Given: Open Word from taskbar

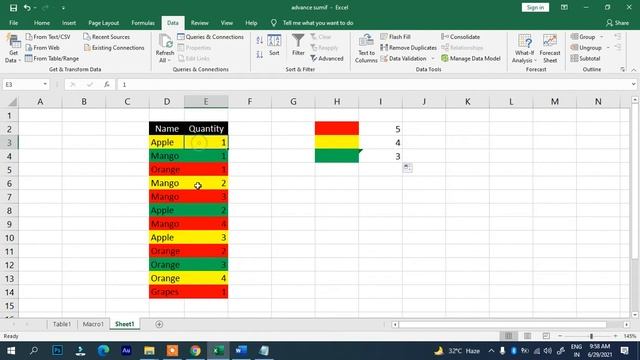Looking at the screenshot, I should [x=241, y=351].
